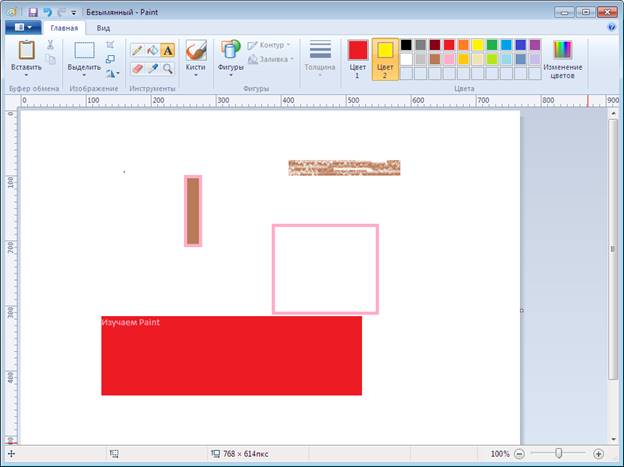Select the Pencil tool
This screenshot has width=624, height=467.
137,51
